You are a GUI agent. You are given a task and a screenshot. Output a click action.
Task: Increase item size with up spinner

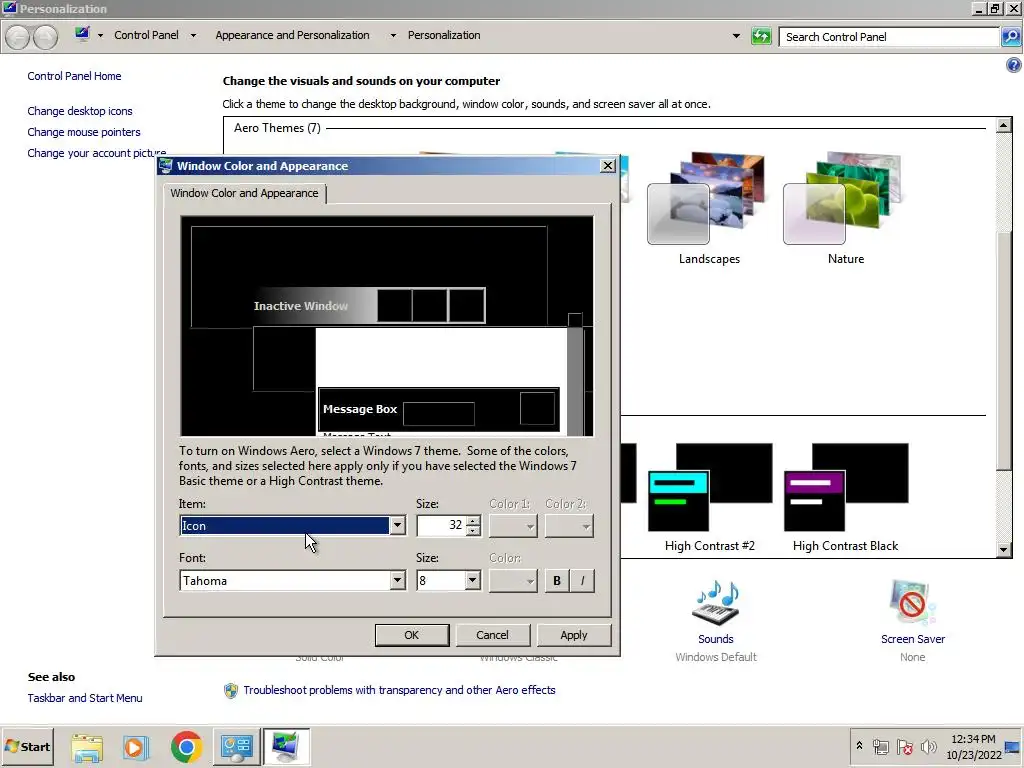pos(473,520)
